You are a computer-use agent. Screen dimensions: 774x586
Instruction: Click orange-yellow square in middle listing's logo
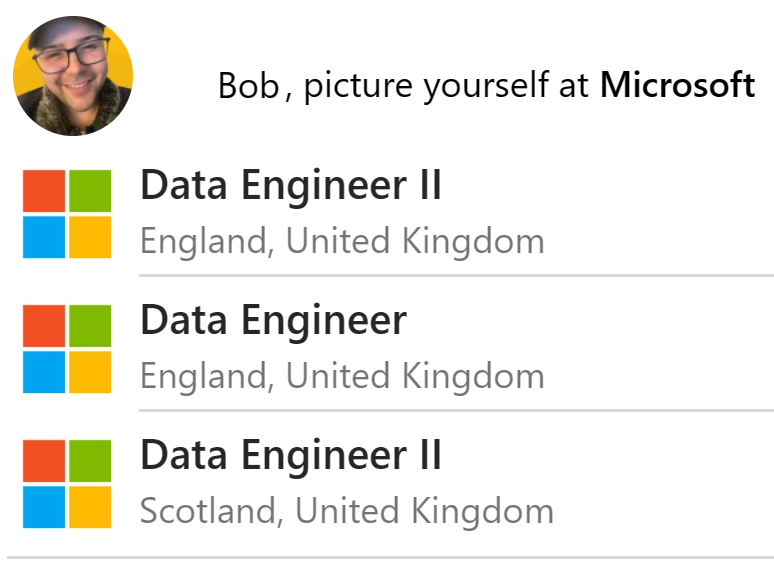[x=90, y=372]
